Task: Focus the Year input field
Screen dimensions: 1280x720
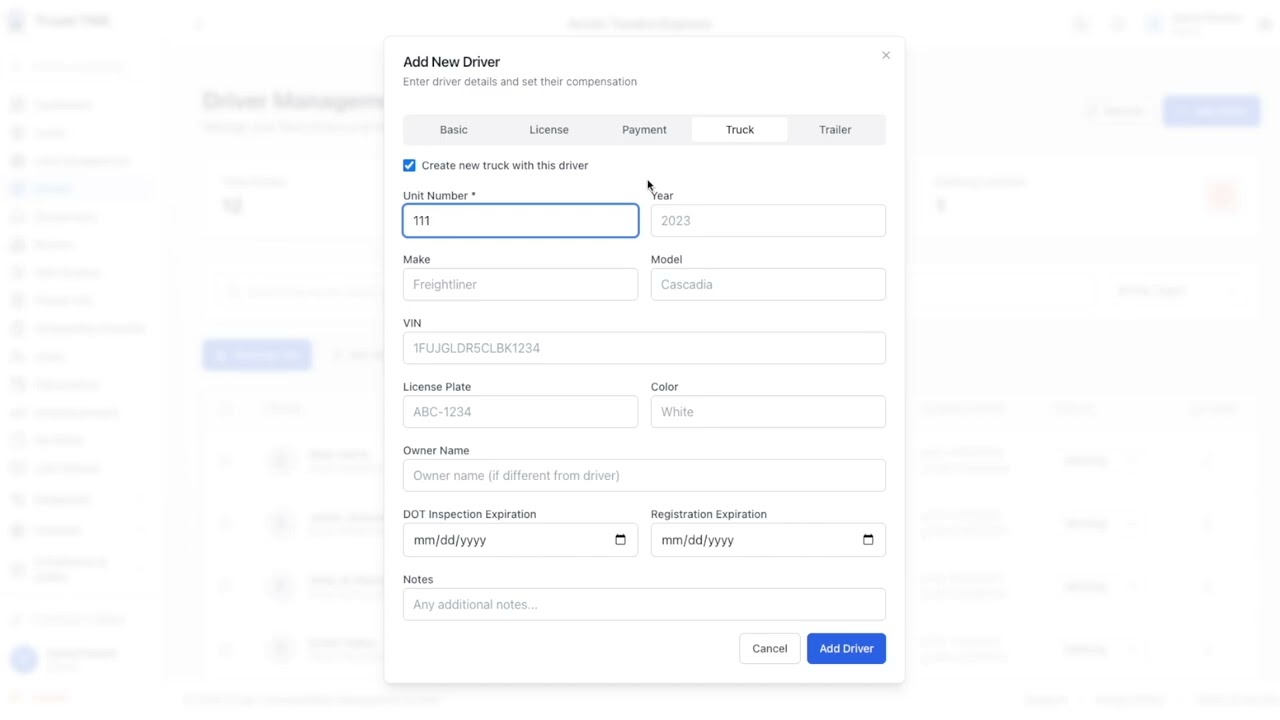Action: [x=768, y=221]
